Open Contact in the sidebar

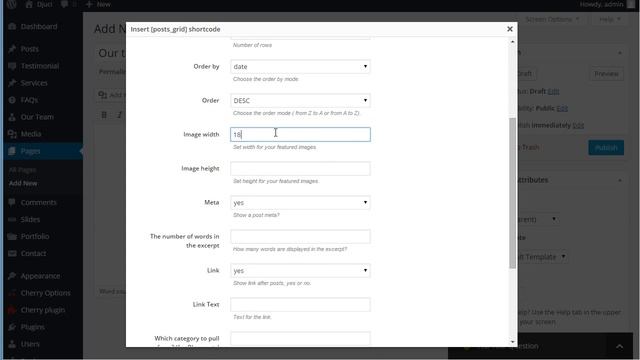coord(33,253)
